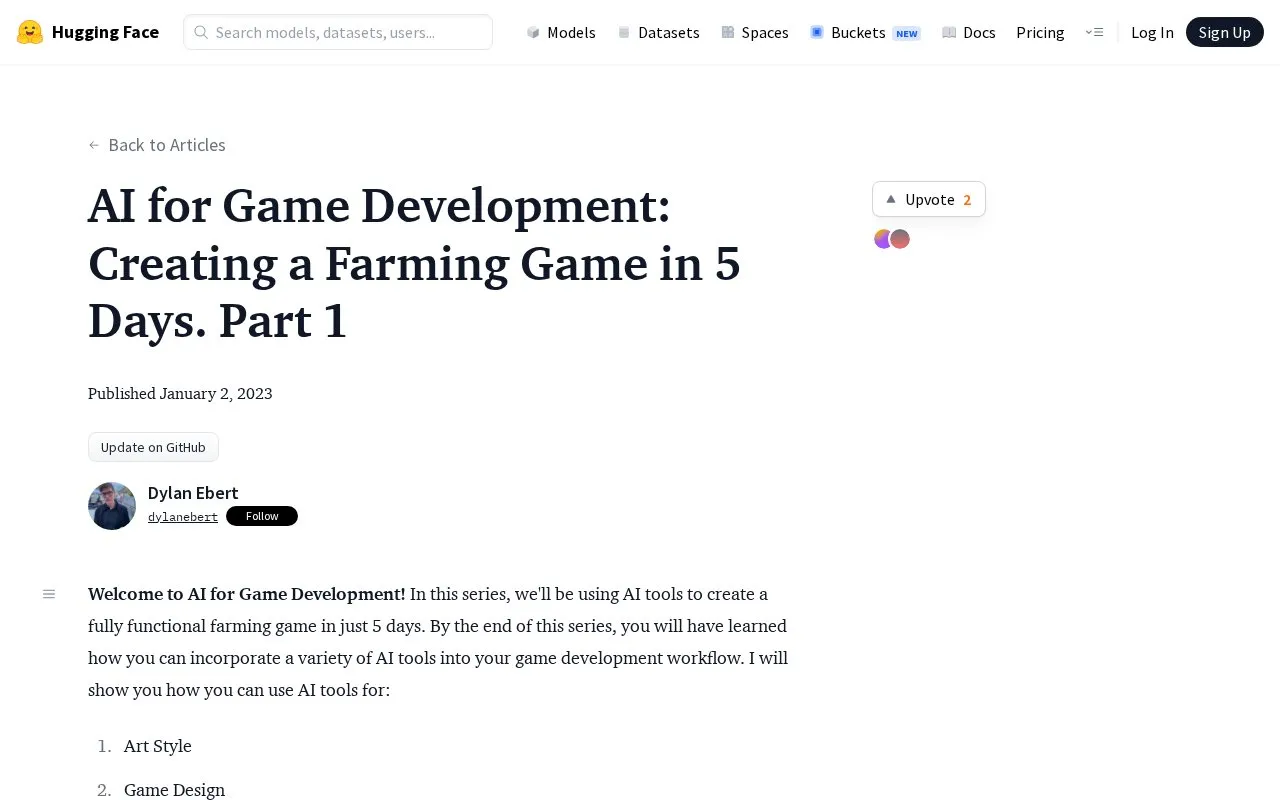Focus the search models, datasets, users field
The height and width of the screenshot is (800, 1280).
(x=338, y=32)
